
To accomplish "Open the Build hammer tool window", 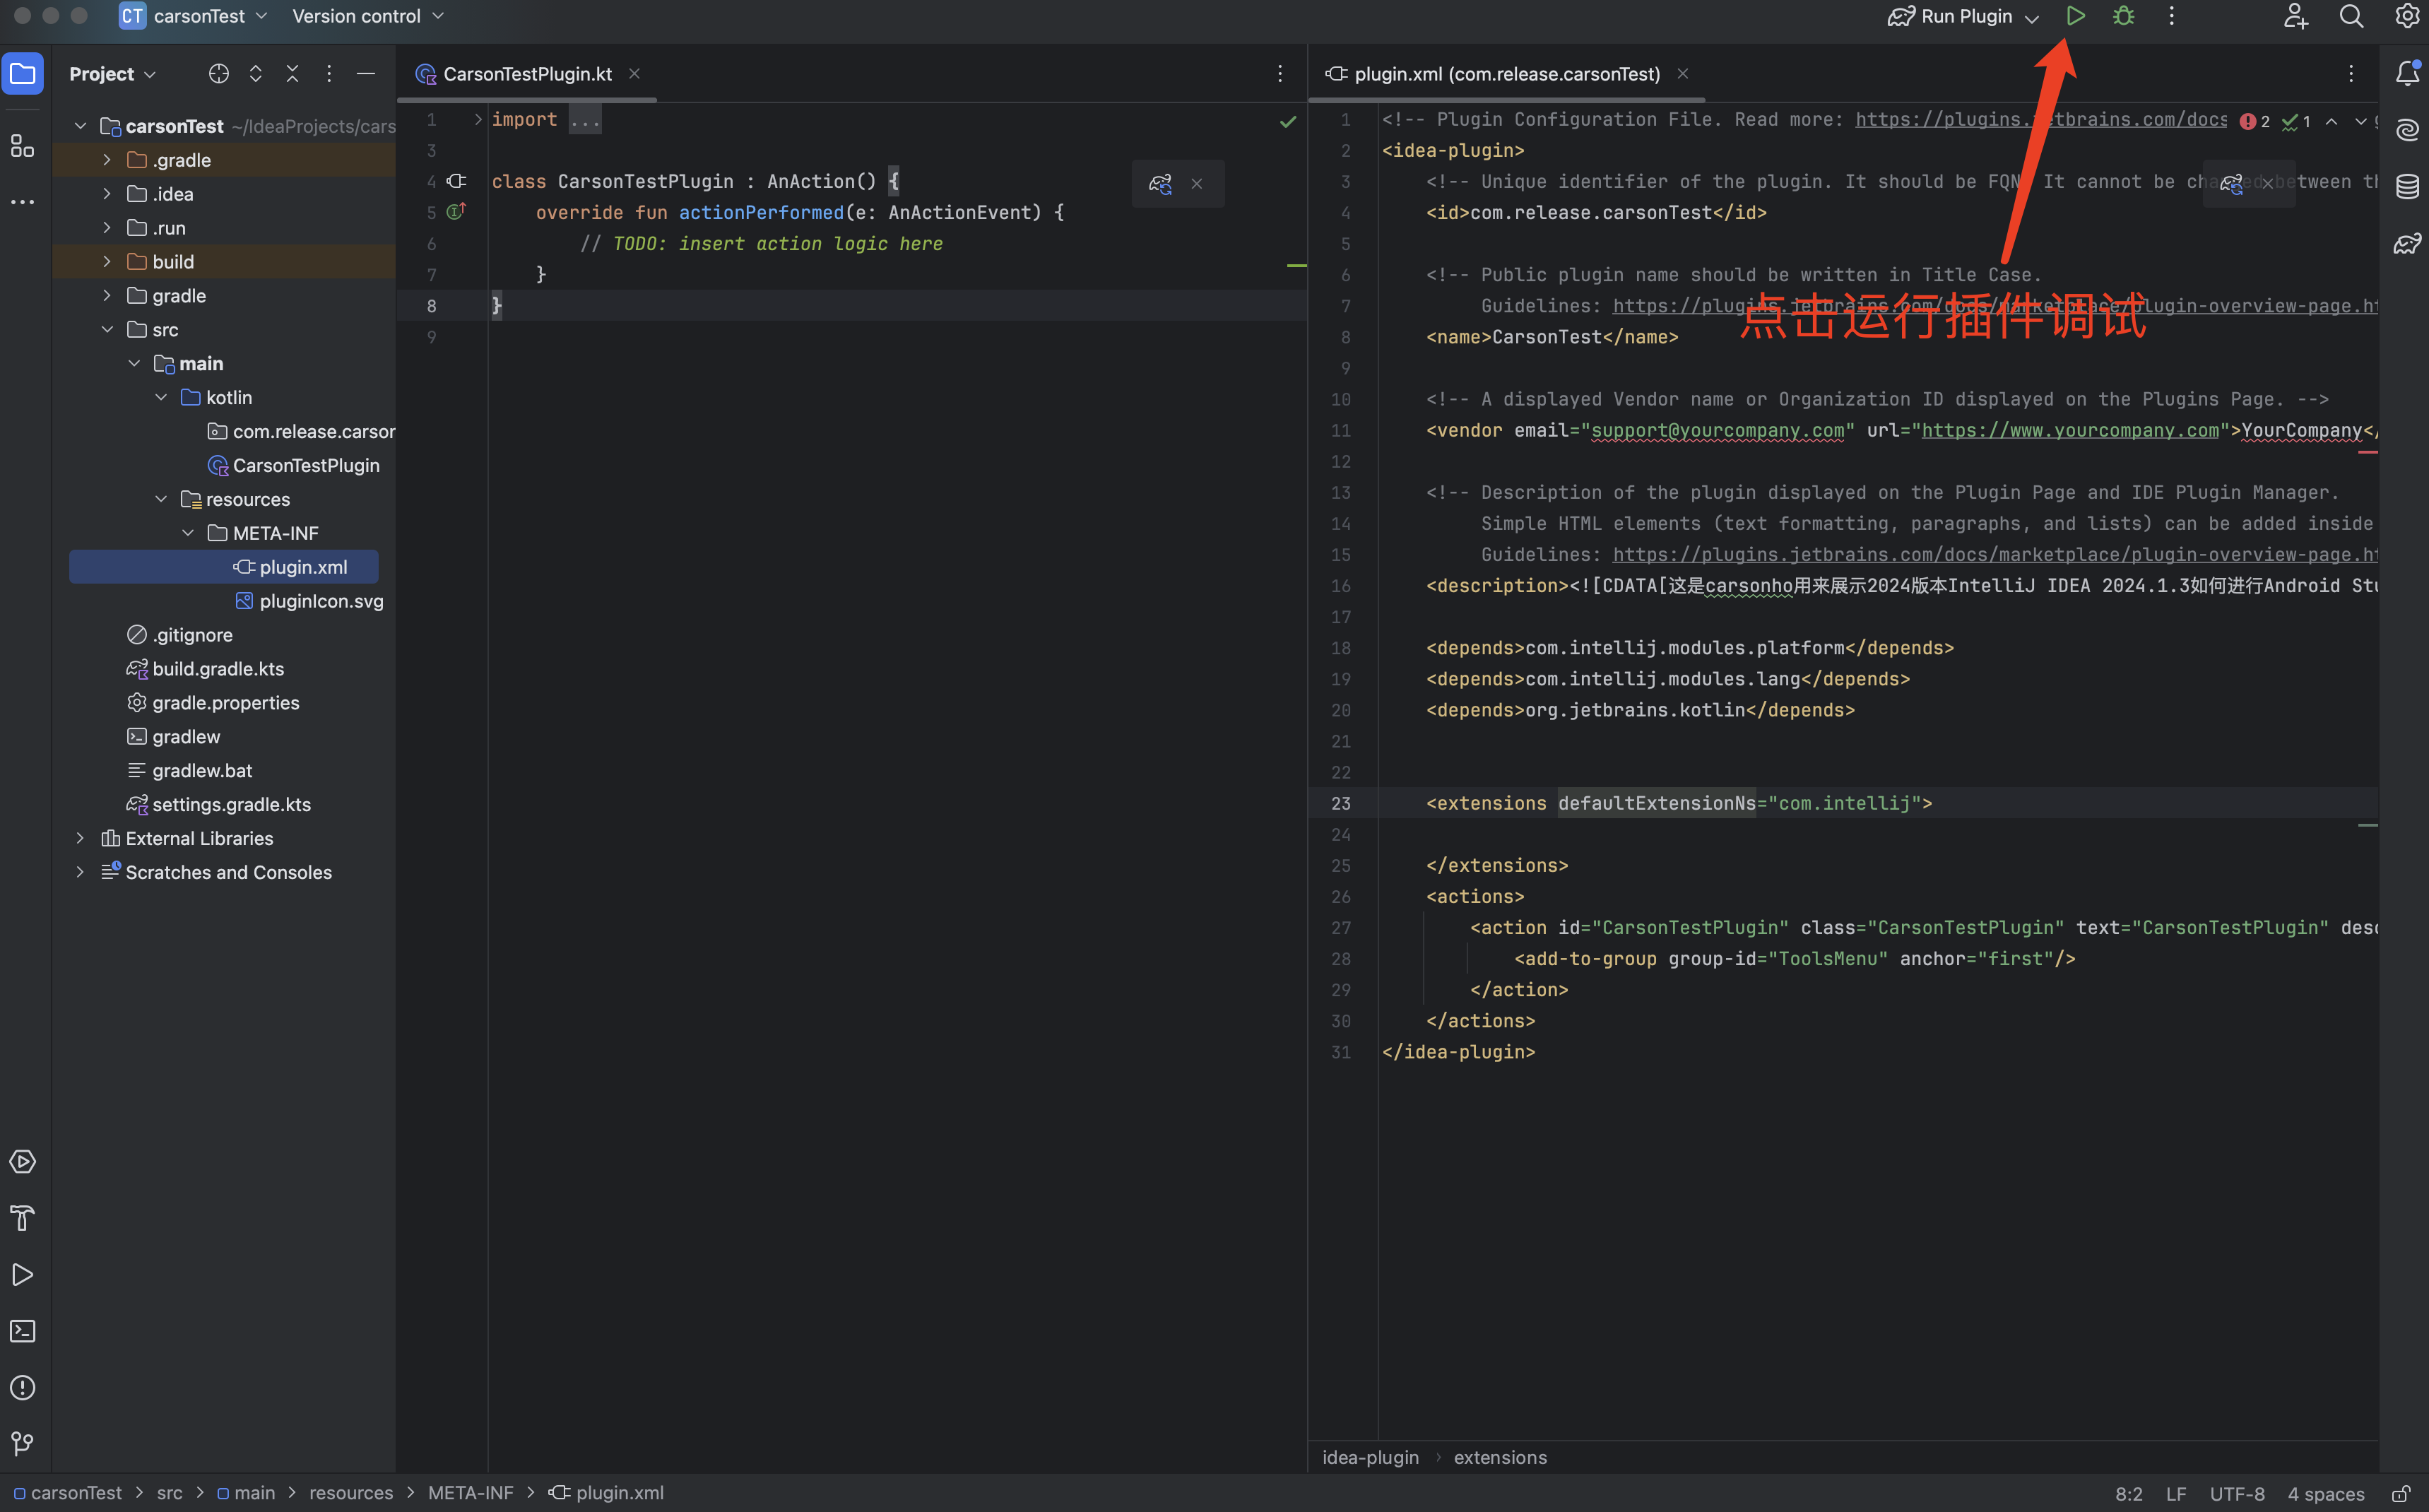I will (22, 1218).
